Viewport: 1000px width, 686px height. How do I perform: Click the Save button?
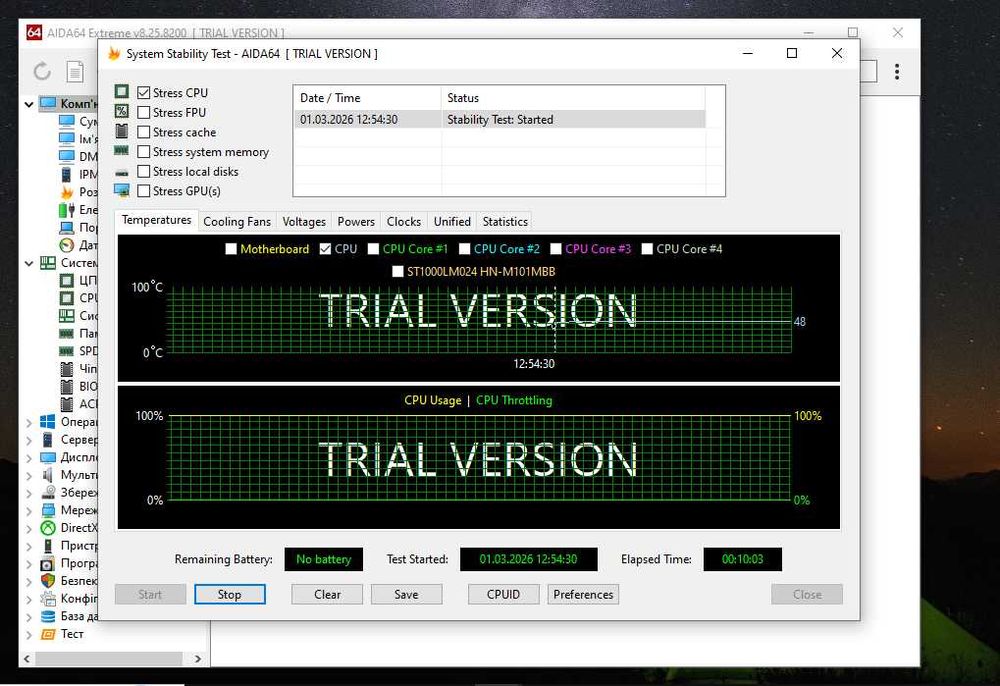(x=406, y=595)
